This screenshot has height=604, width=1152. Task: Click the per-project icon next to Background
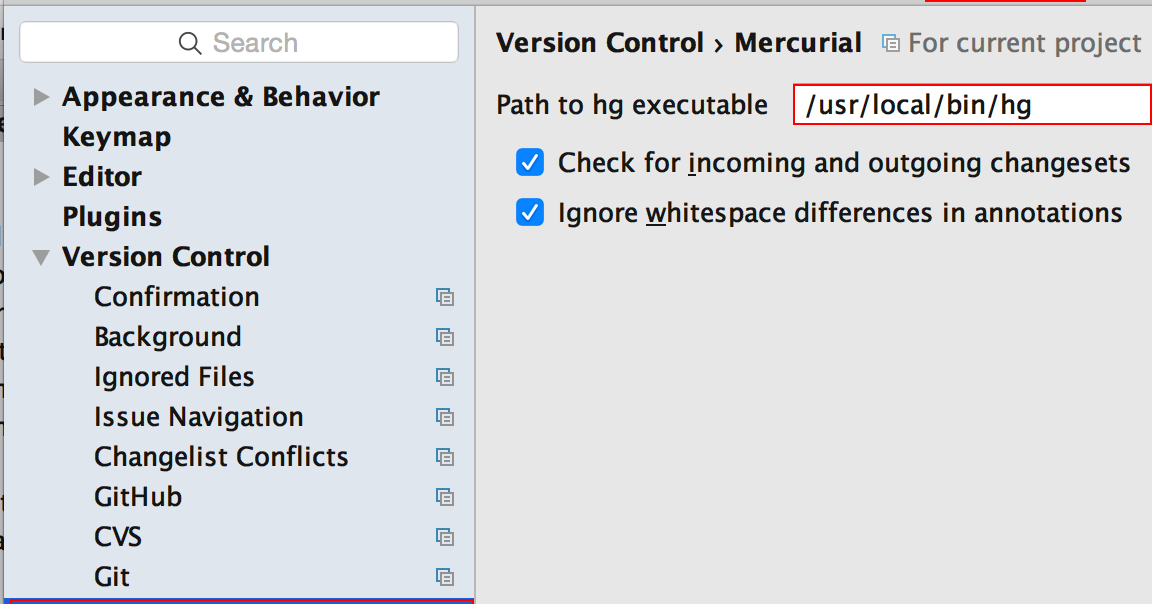pyautogui.click(x=444, y=337)
